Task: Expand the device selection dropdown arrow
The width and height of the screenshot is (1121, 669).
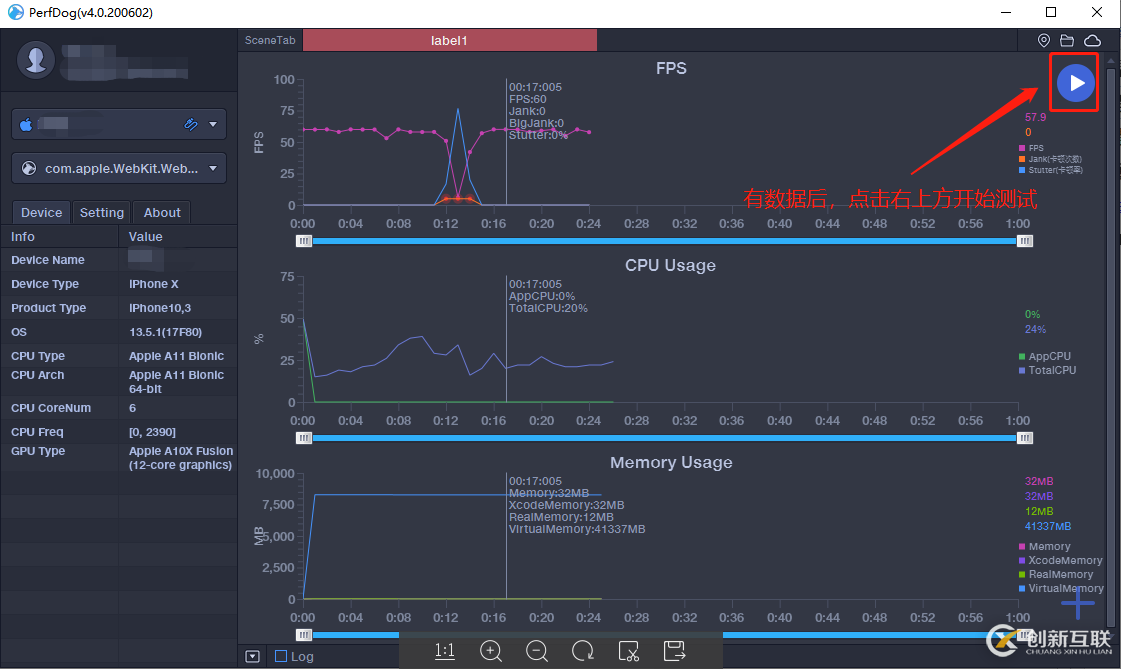Action: point(213,124)
